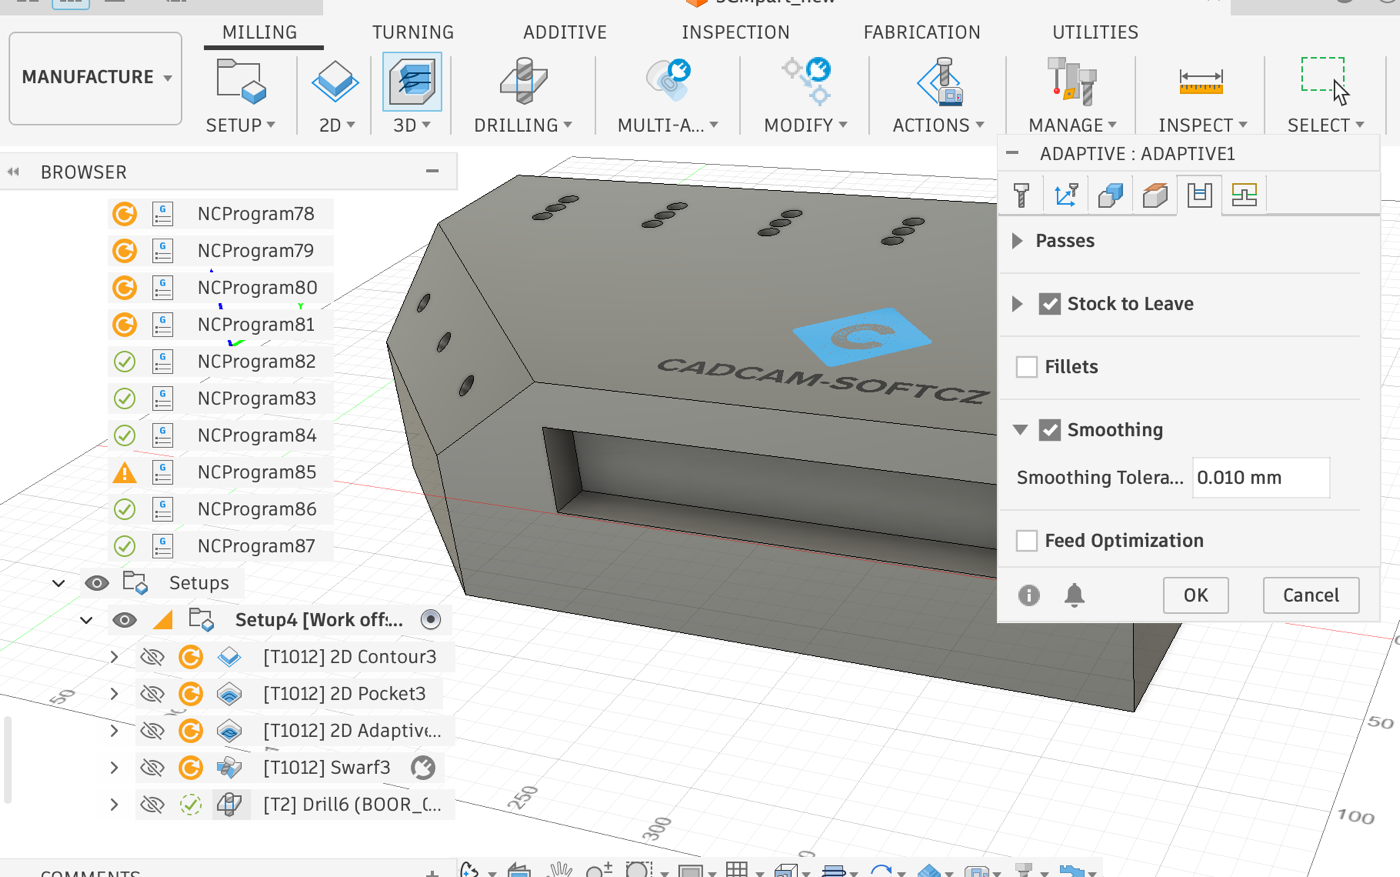The image size is (1400, 877).
Task: Collapse the Setup4 tree node
Action: (x=86, y=620)
